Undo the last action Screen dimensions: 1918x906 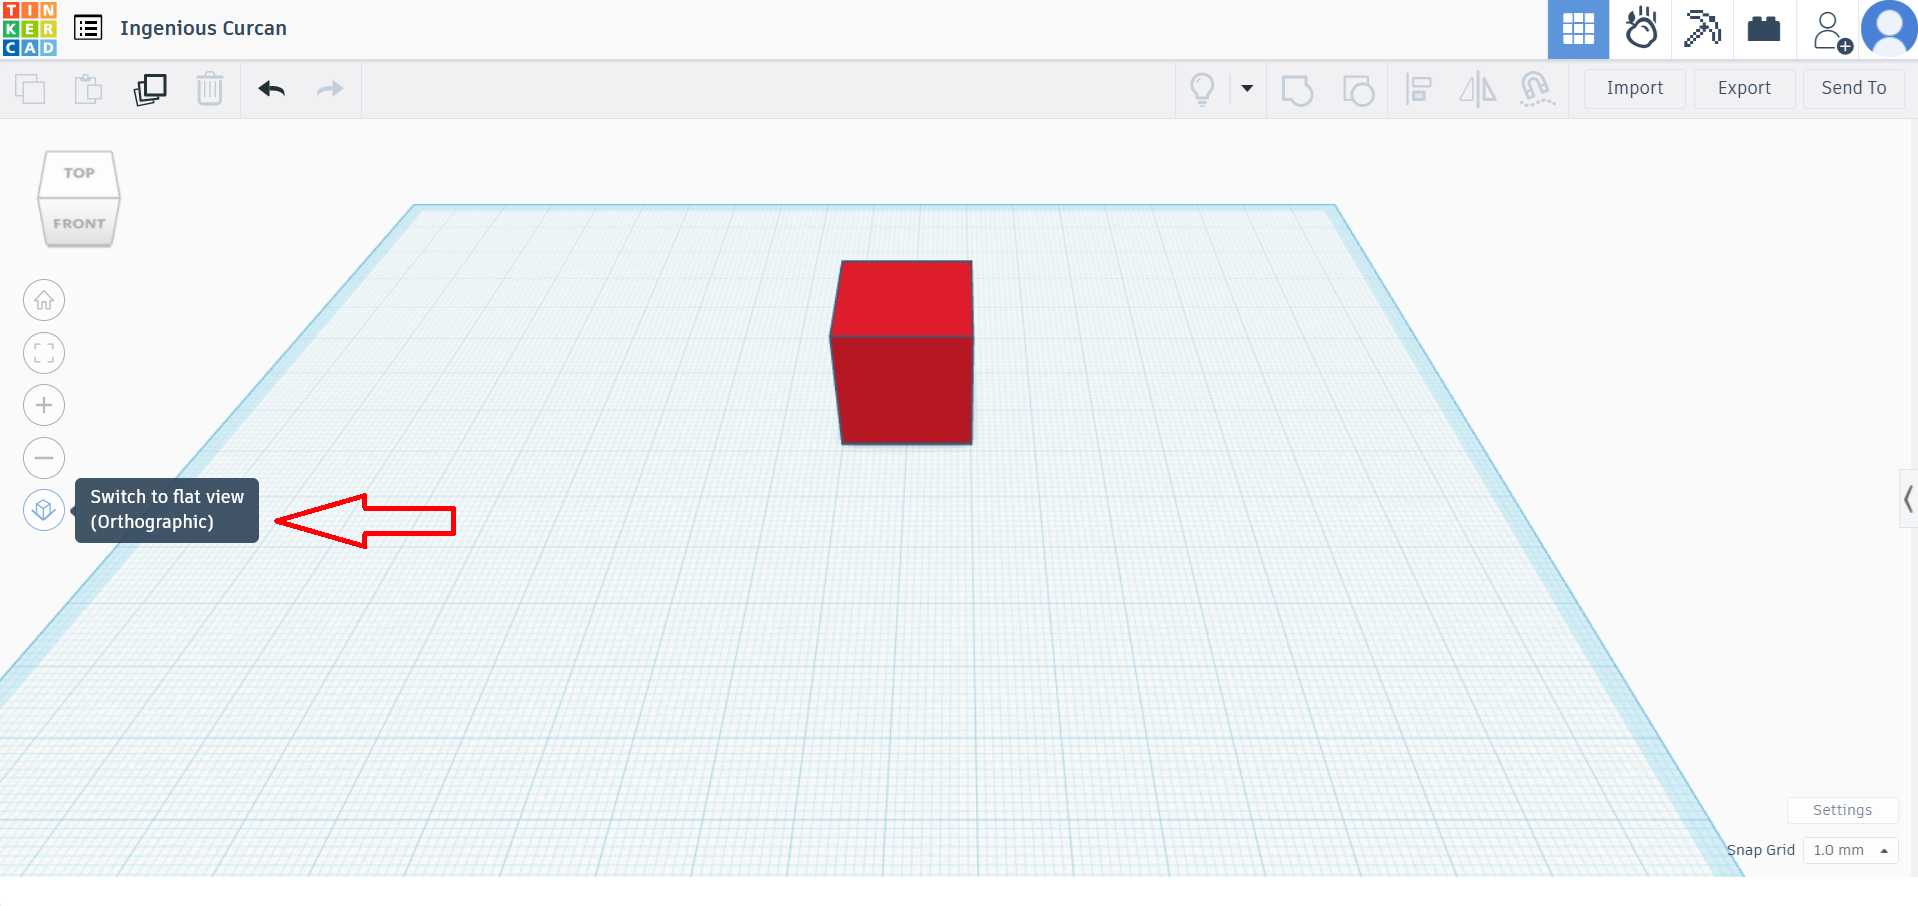coord(271,89)
